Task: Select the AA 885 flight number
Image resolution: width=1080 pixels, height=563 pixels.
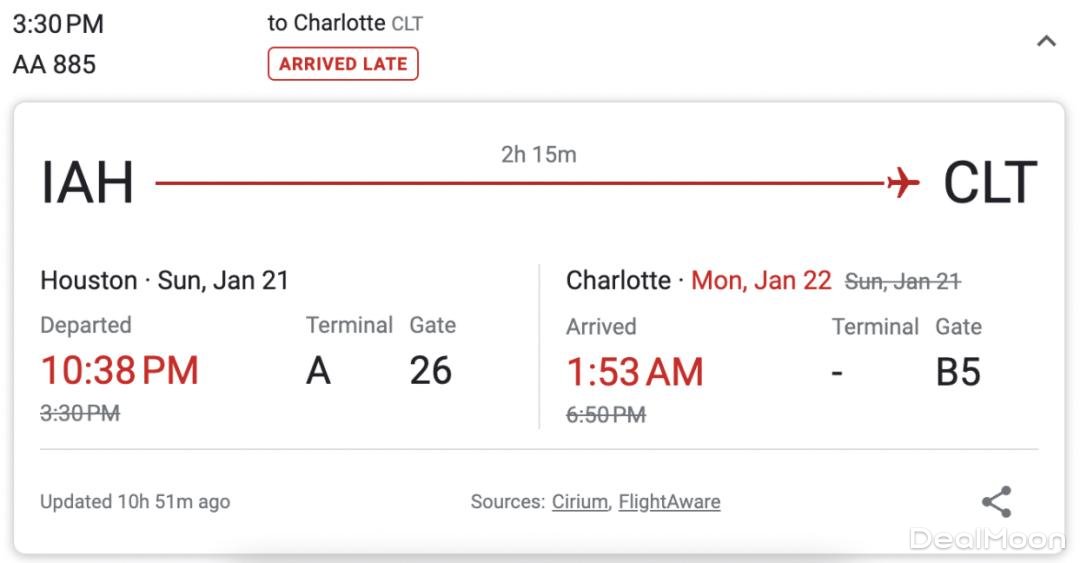Action: pyautogui.click(x=55, y=65)
